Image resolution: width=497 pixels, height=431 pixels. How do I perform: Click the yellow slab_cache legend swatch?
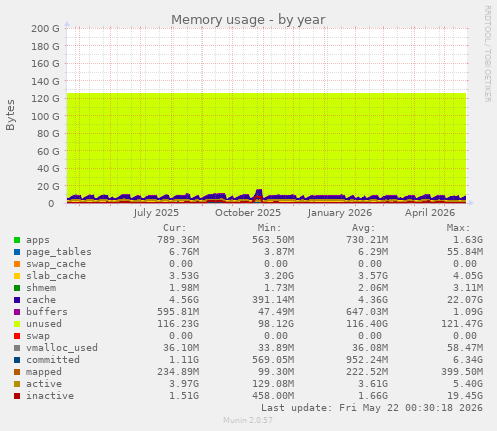(x=17, y=276)
